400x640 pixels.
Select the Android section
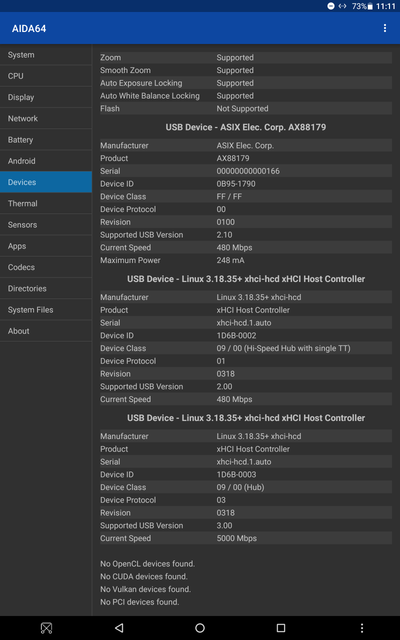point(46,161)
